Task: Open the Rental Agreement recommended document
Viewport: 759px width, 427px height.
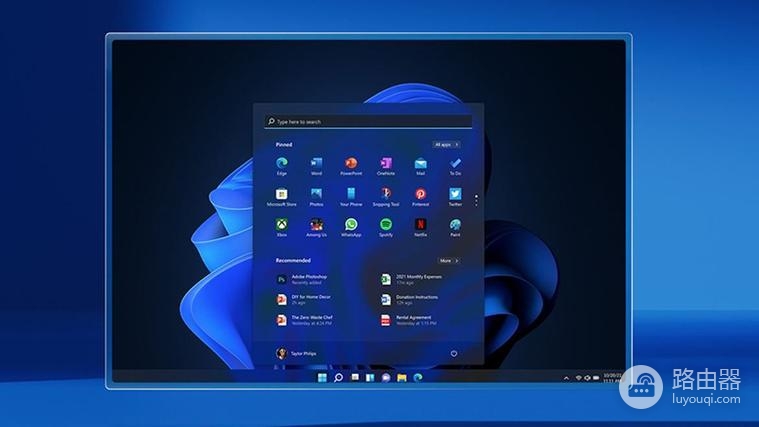Action: click(x=410, y=320)
